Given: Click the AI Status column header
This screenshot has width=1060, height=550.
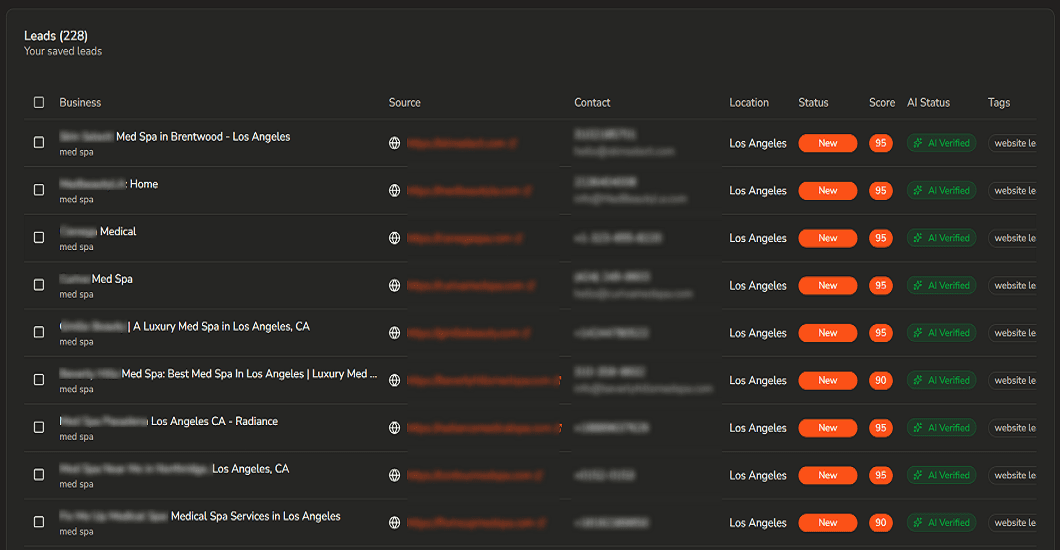Looking at the screenshot, I should [x=928, y=102].
